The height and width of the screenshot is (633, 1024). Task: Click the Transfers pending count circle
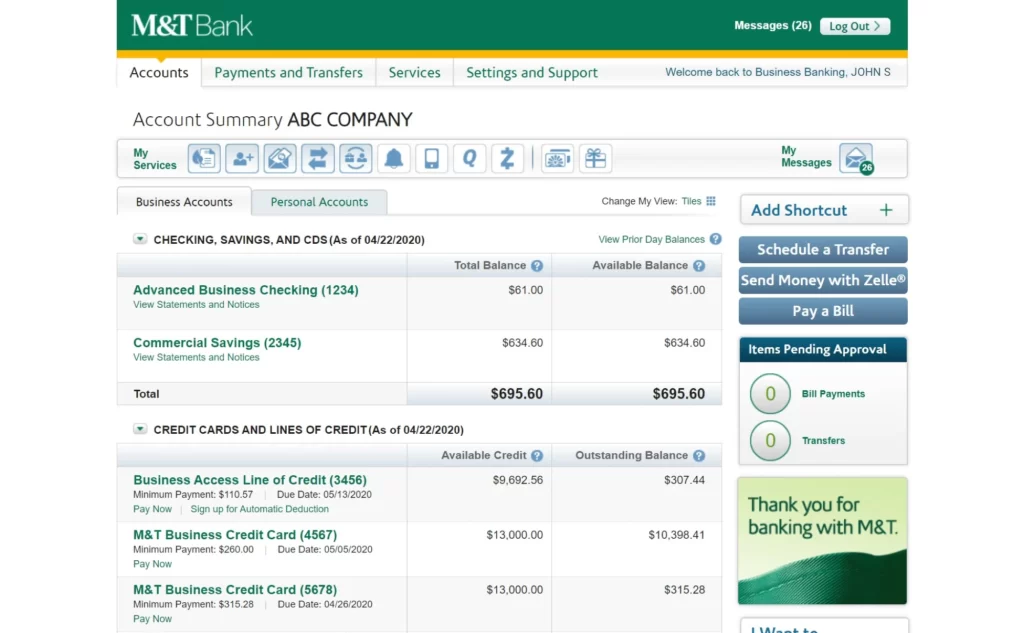770,440
